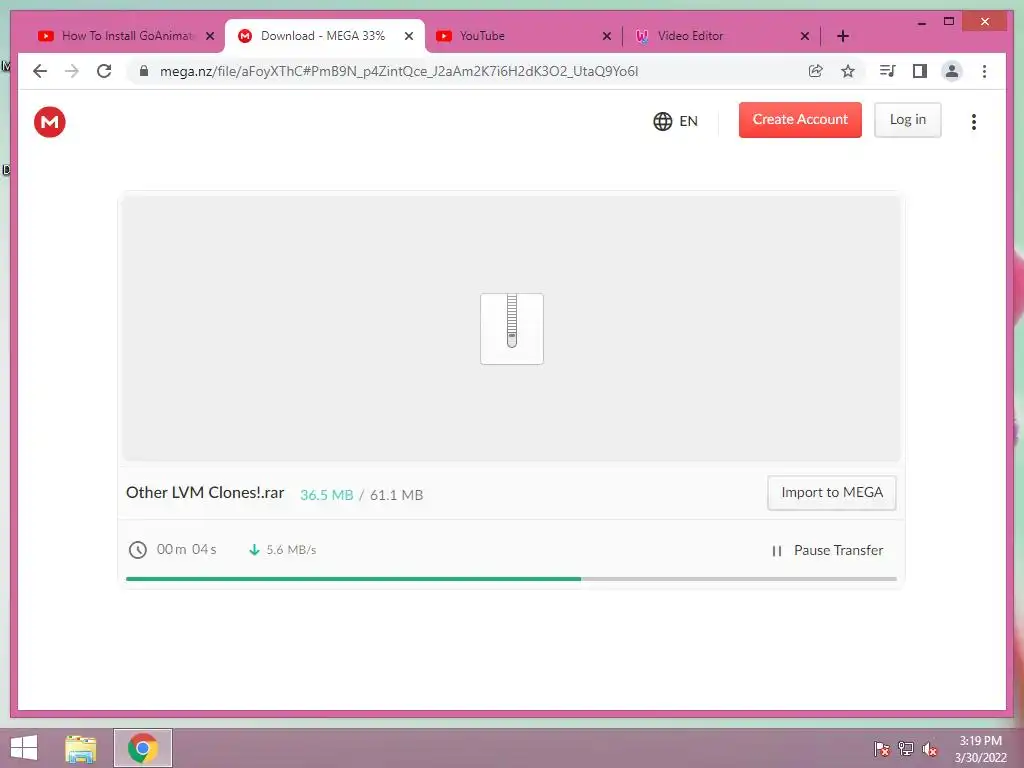Click the downloaded amount 36.5 MB
1024x768 pixels.
327,495
